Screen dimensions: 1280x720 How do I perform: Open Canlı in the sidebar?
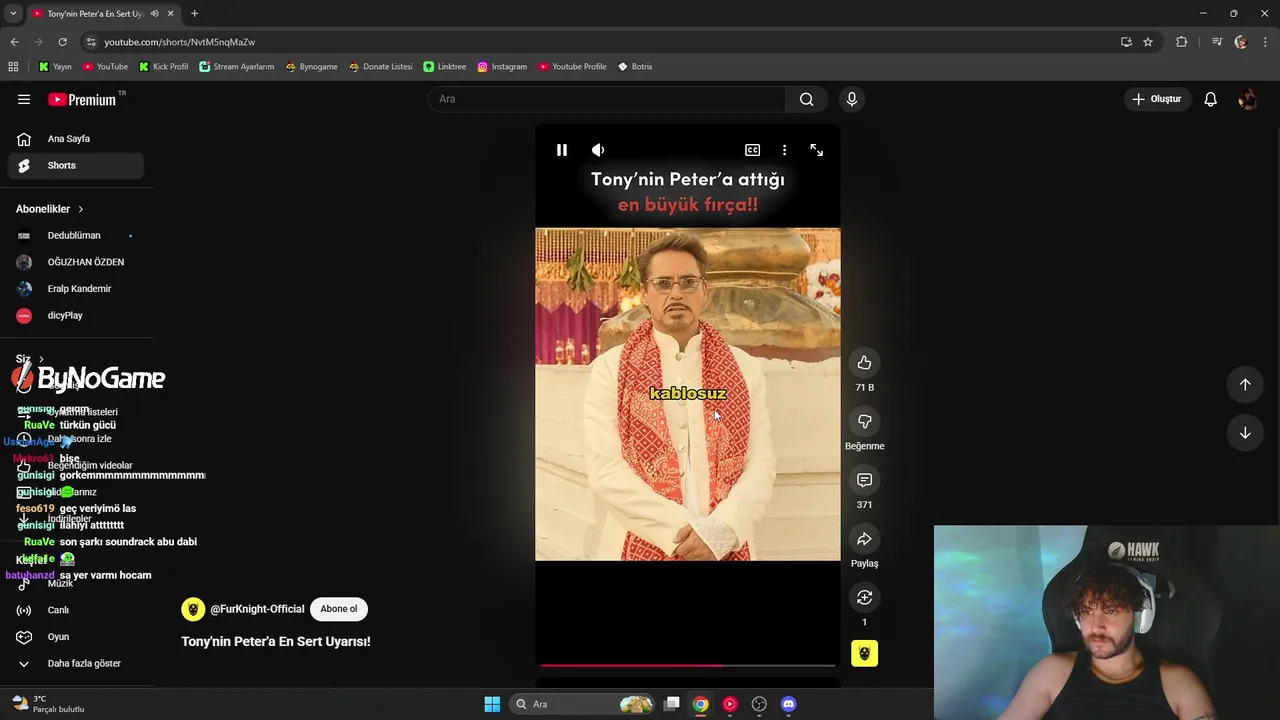(75, 610)
